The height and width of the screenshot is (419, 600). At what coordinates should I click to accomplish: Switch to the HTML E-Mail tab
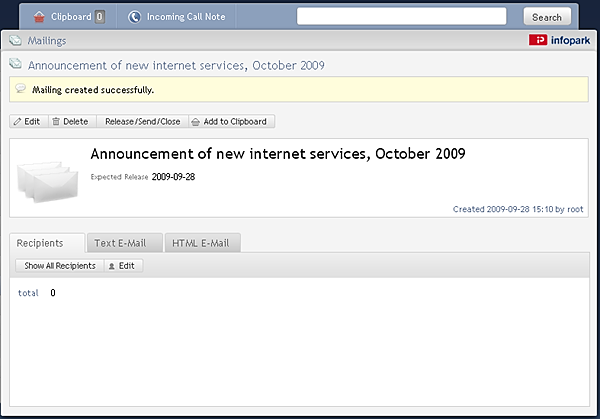coord(203,243)
